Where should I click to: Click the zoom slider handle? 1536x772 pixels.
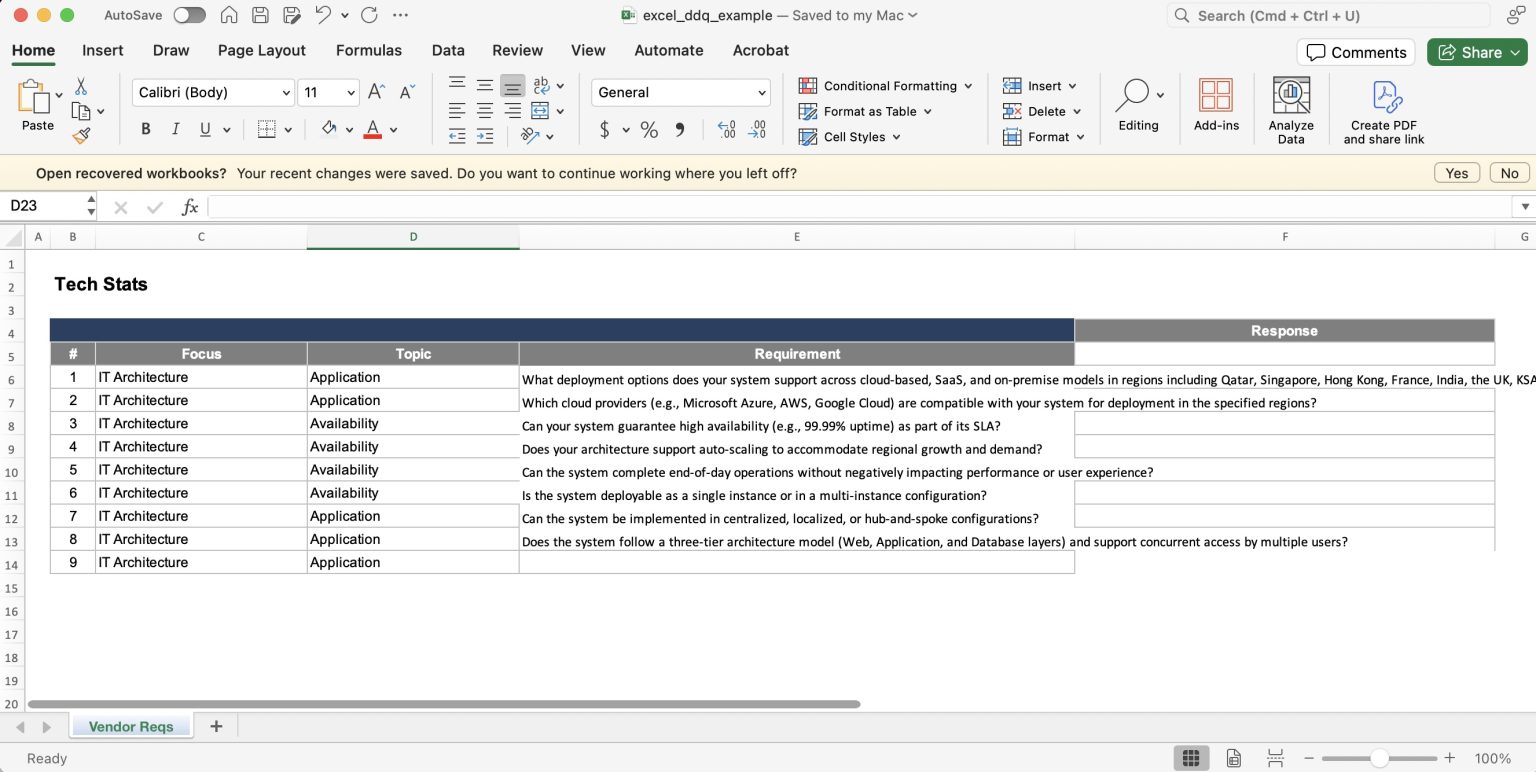pyautogui.click(x=1379, y=758)
